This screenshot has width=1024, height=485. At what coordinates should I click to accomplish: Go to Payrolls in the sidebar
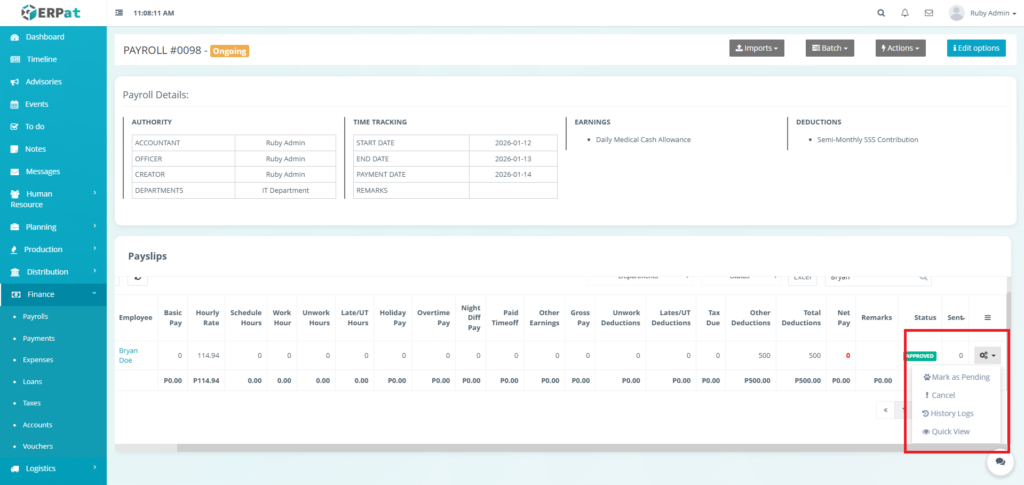pos(35,316)
